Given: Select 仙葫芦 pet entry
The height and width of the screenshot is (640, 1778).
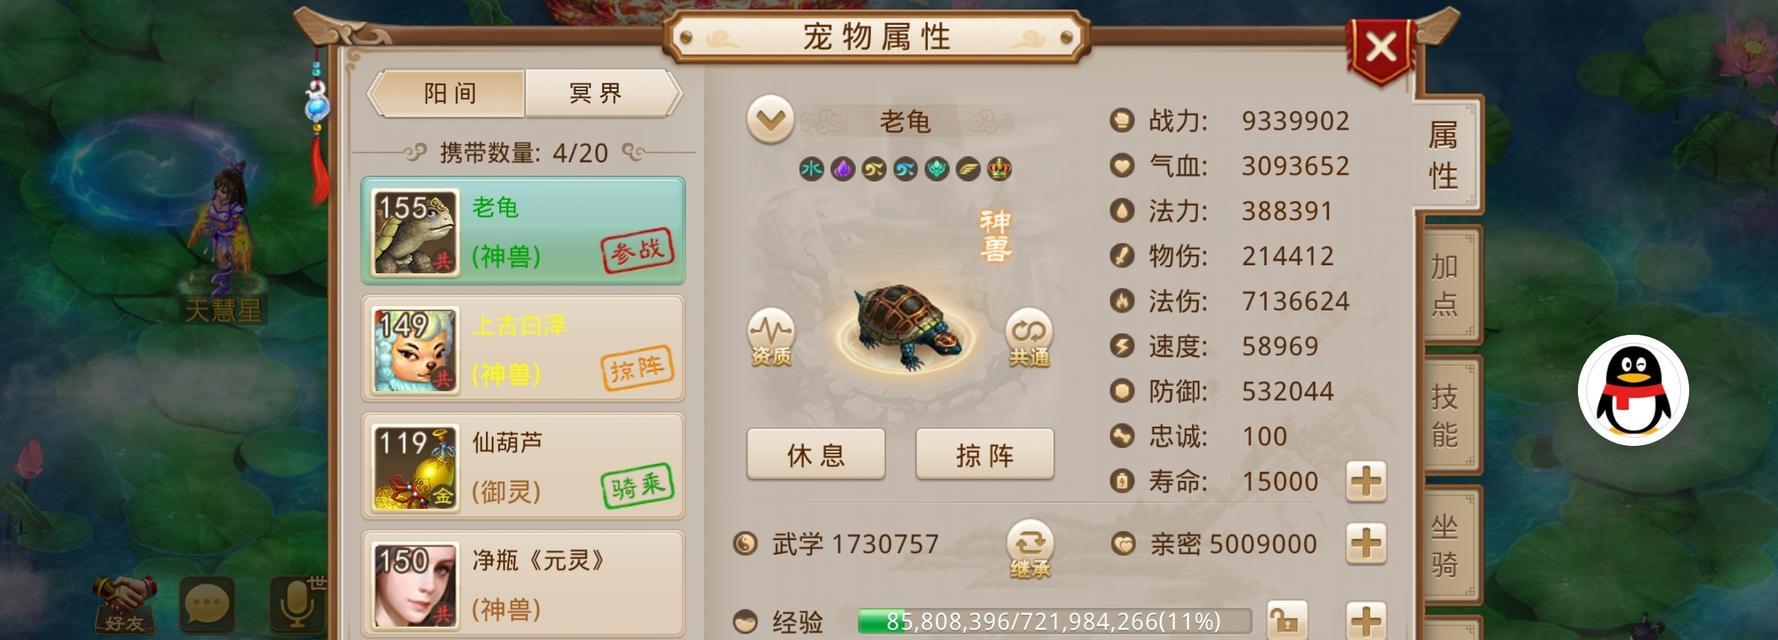Looking at the screenshot, I should [x=523, y=466].
